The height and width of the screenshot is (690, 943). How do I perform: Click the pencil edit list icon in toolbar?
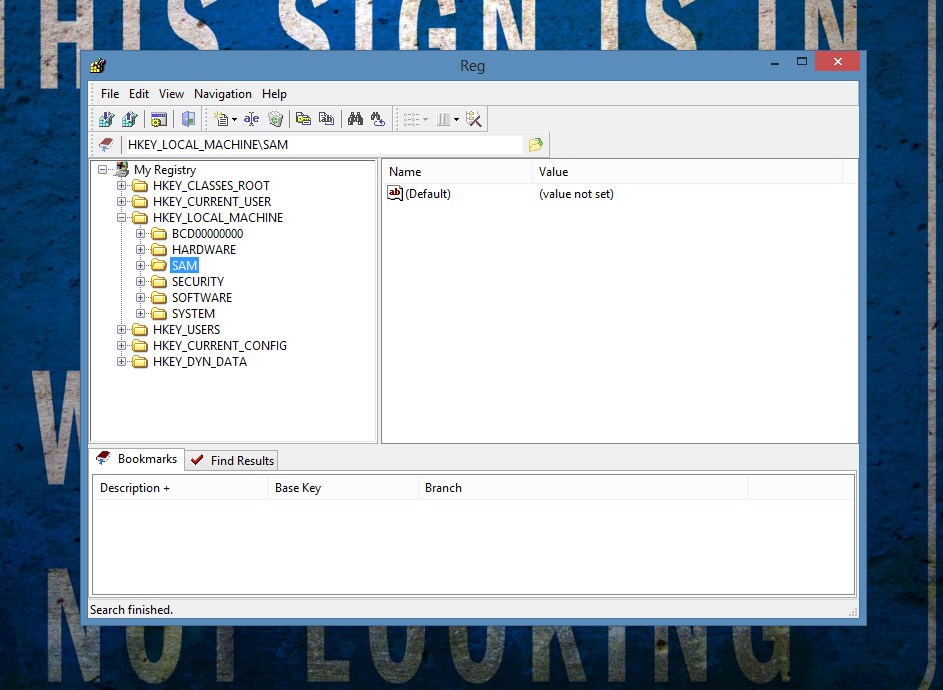tap(474, 119)
